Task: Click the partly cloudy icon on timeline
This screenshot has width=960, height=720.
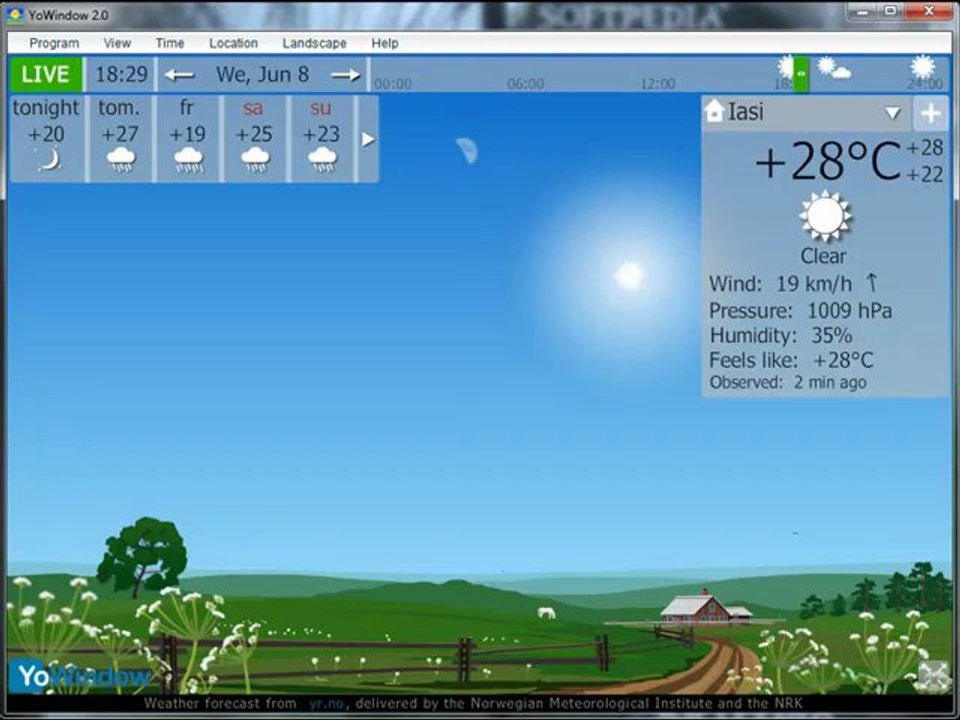Action: point(833,68)
